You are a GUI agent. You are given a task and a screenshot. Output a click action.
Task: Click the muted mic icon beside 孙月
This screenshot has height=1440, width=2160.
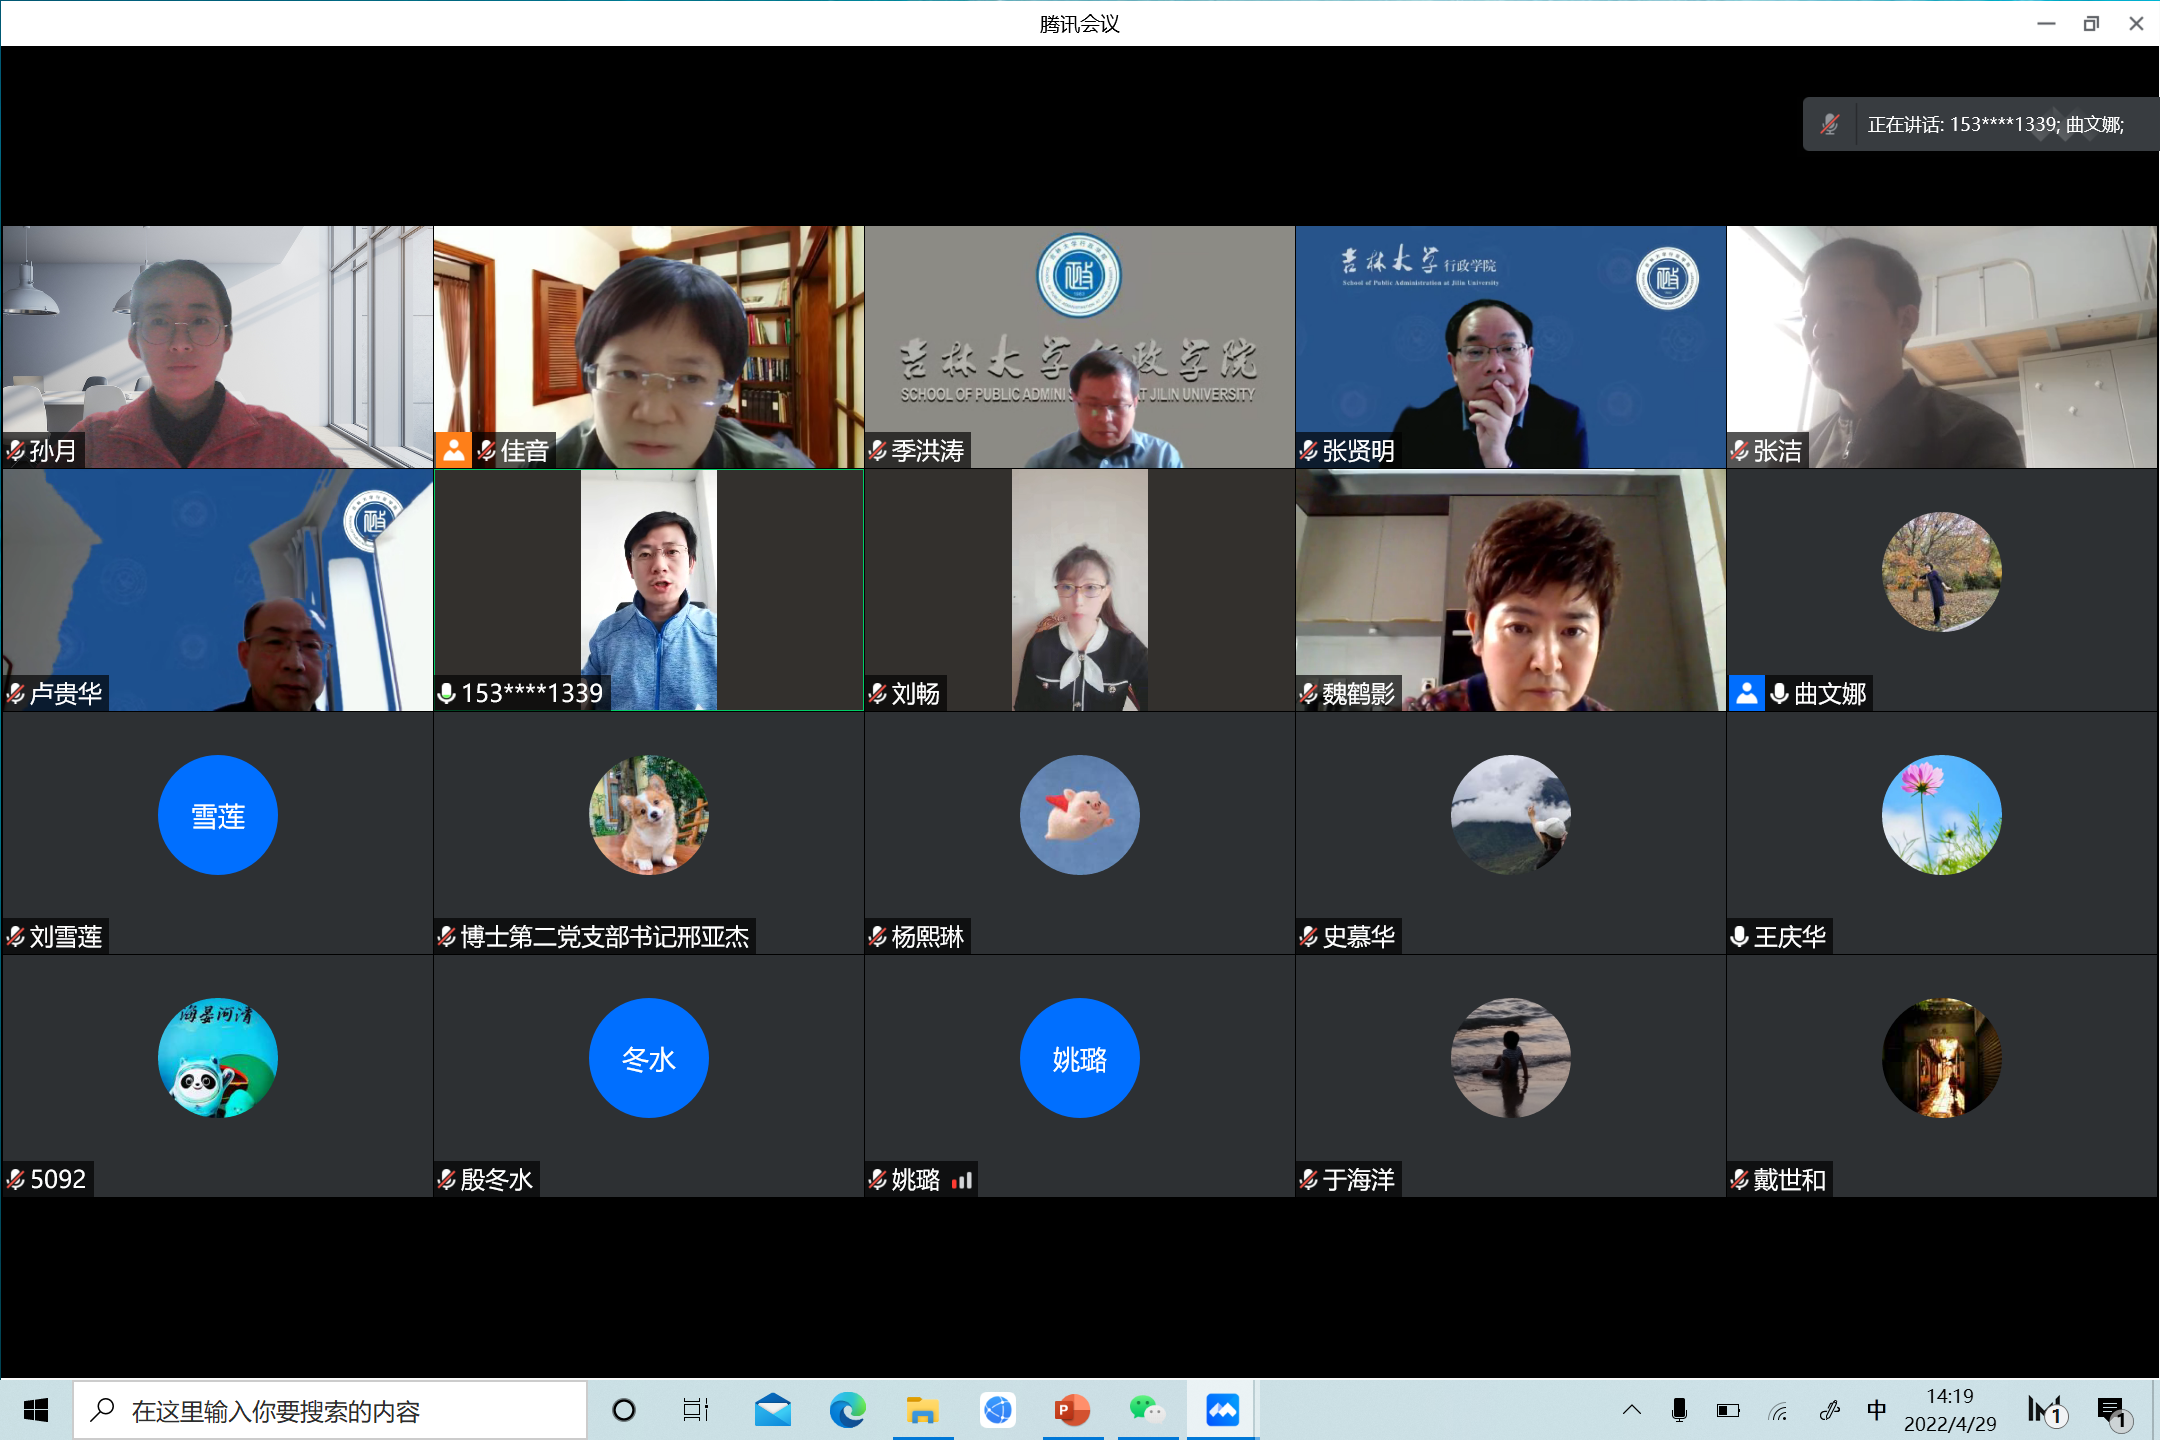coord(16,451)
